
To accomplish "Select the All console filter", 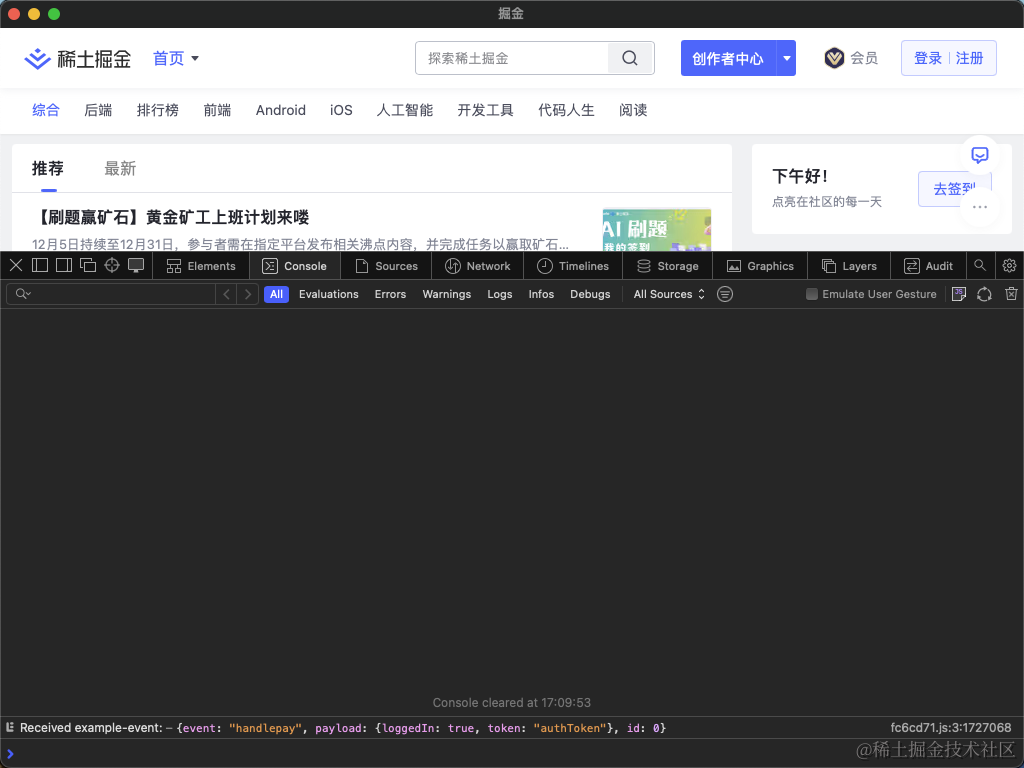I will click(x=276, y=294).
